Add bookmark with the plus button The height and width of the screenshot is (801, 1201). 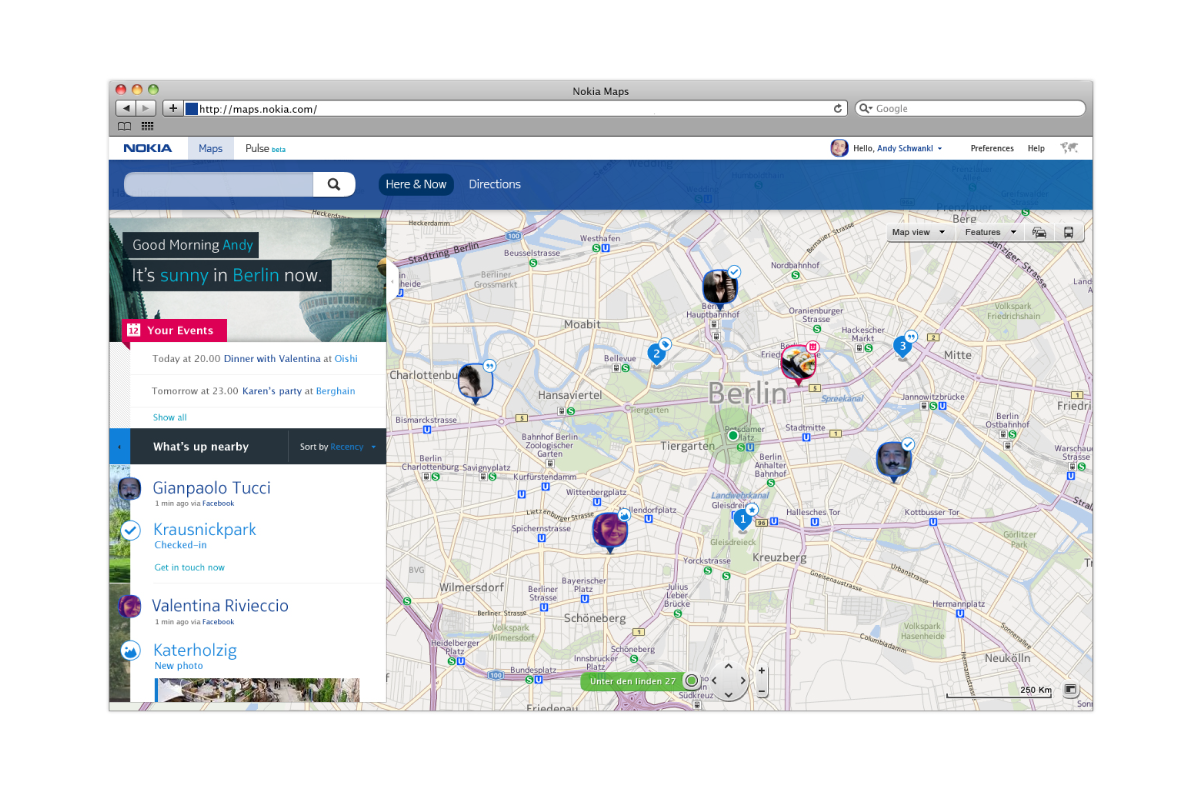(x=173, y=108)
